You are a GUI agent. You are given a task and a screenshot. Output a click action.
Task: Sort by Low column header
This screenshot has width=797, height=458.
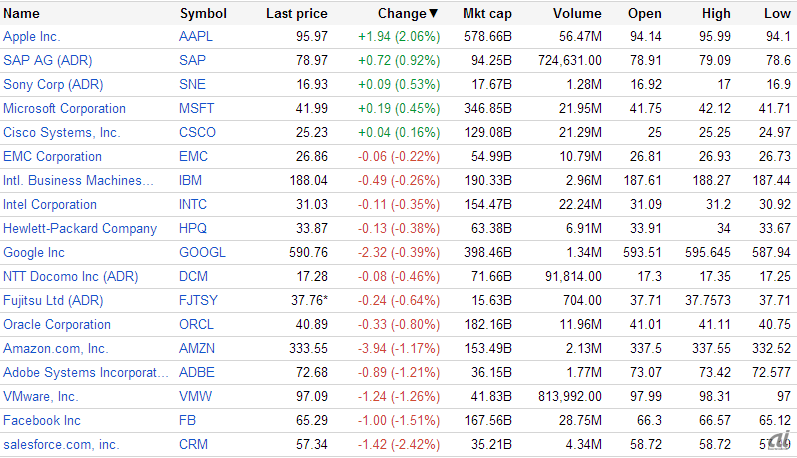[776, 14]
